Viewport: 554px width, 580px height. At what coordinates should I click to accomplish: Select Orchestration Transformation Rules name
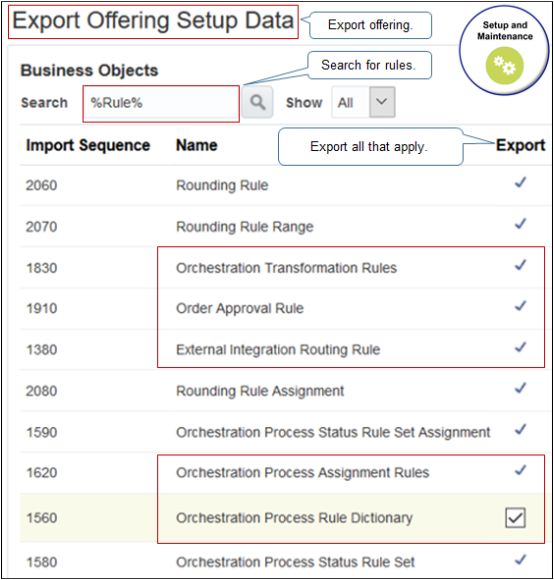point(286,268)
